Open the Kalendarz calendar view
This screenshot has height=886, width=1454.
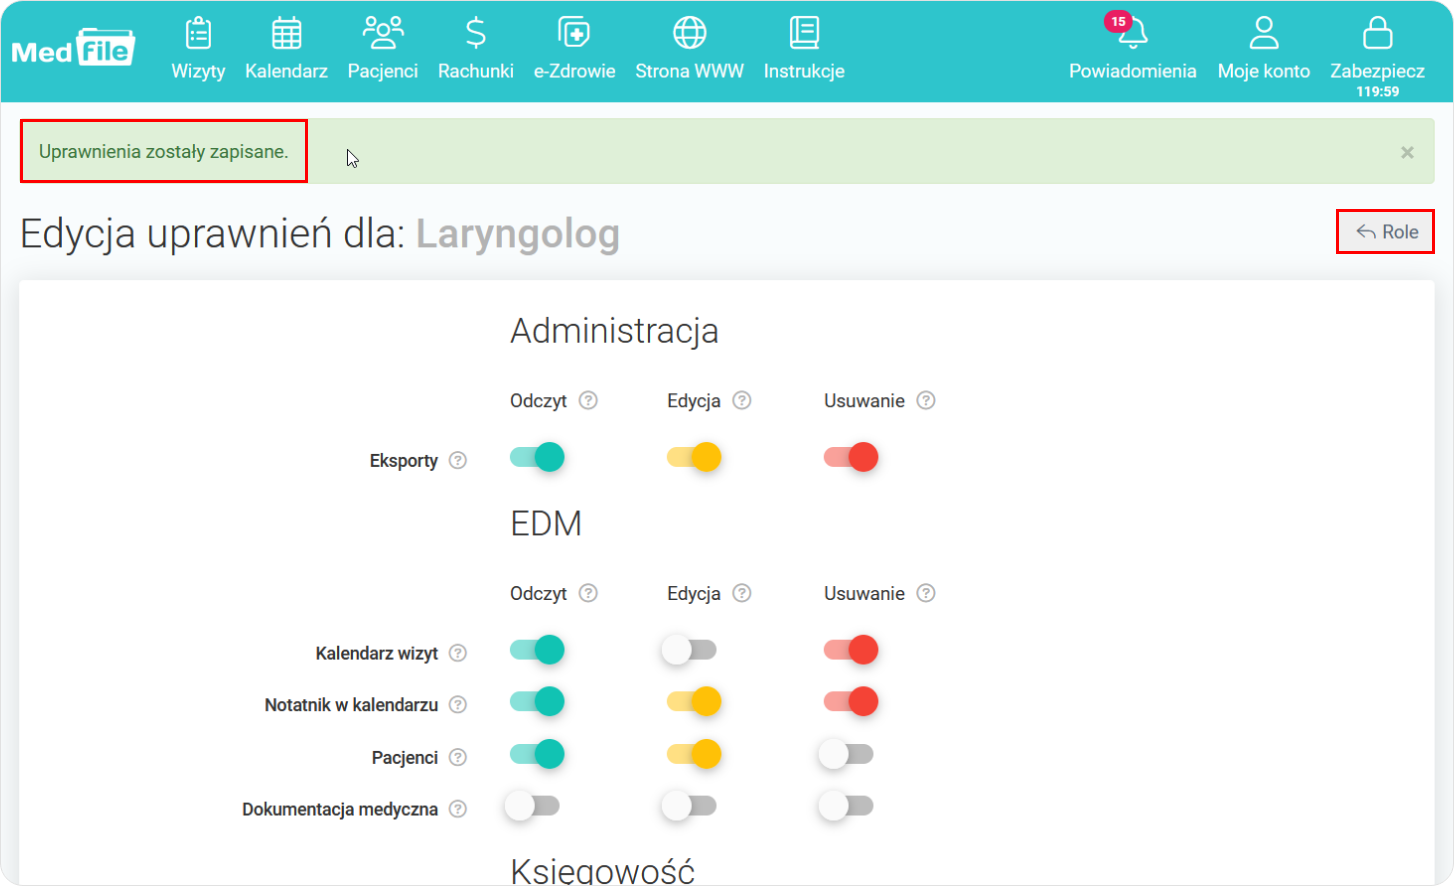coord(286,48)
